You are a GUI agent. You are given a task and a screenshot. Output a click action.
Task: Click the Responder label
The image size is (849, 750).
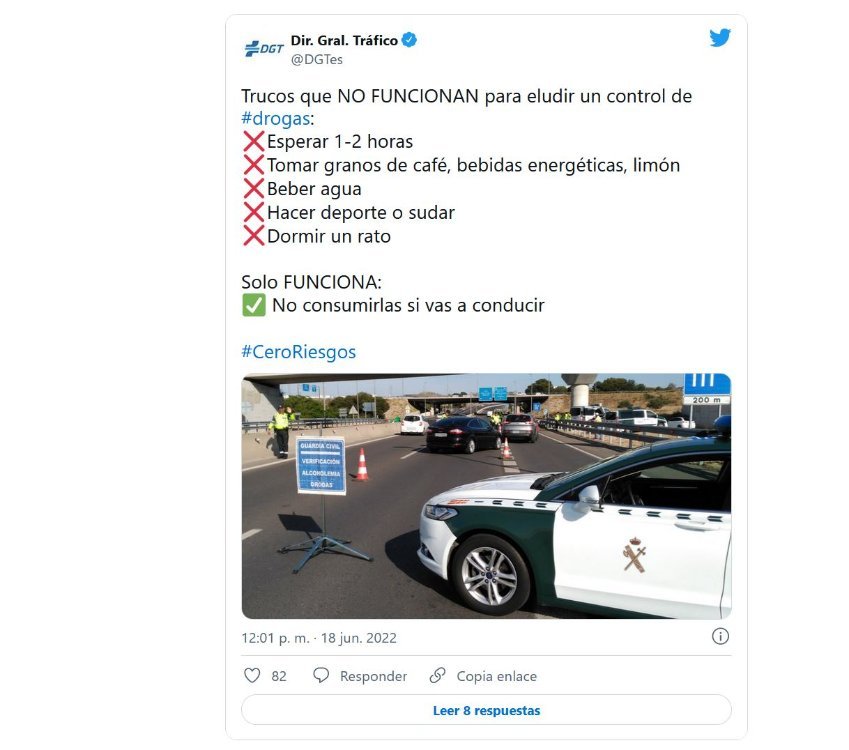(373, 676)
